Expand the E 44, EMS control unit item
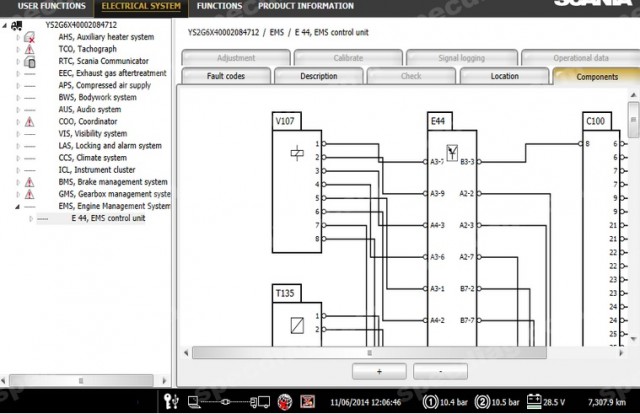 pos(31,219)
